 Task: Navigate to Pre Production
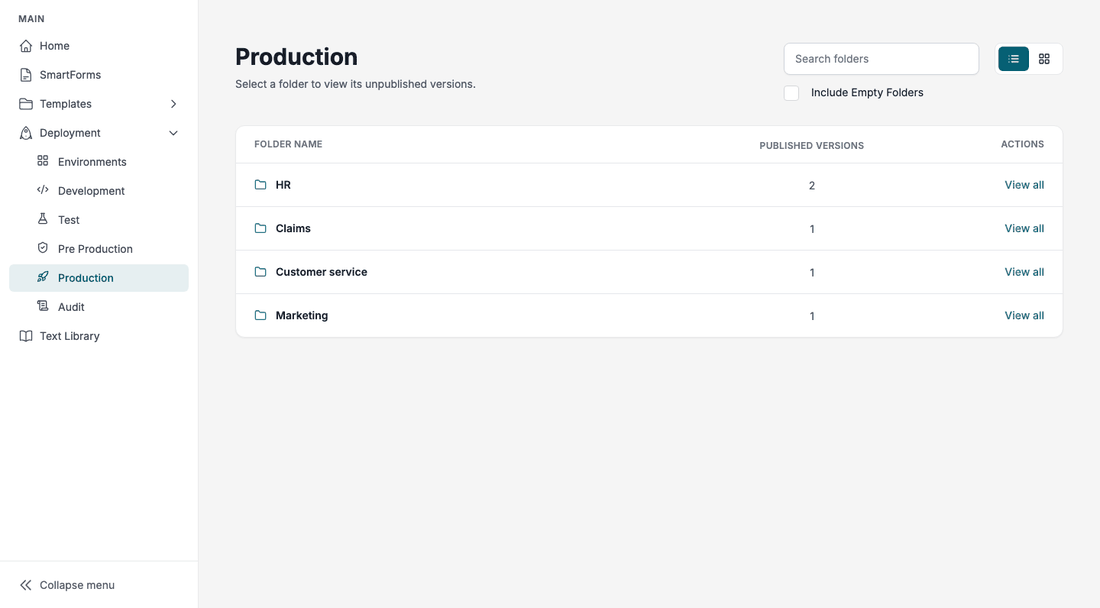[x=99, y=249]
